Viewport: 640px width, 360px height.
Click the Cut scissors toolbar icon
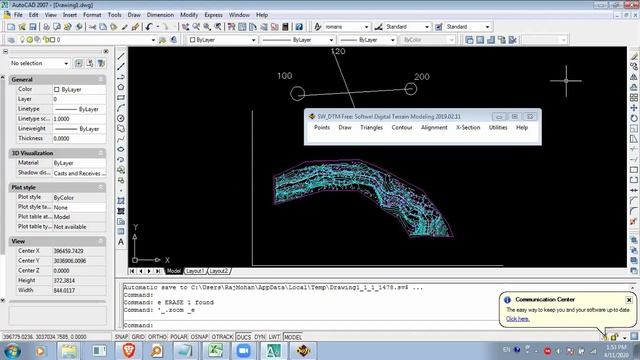point(93,27)
